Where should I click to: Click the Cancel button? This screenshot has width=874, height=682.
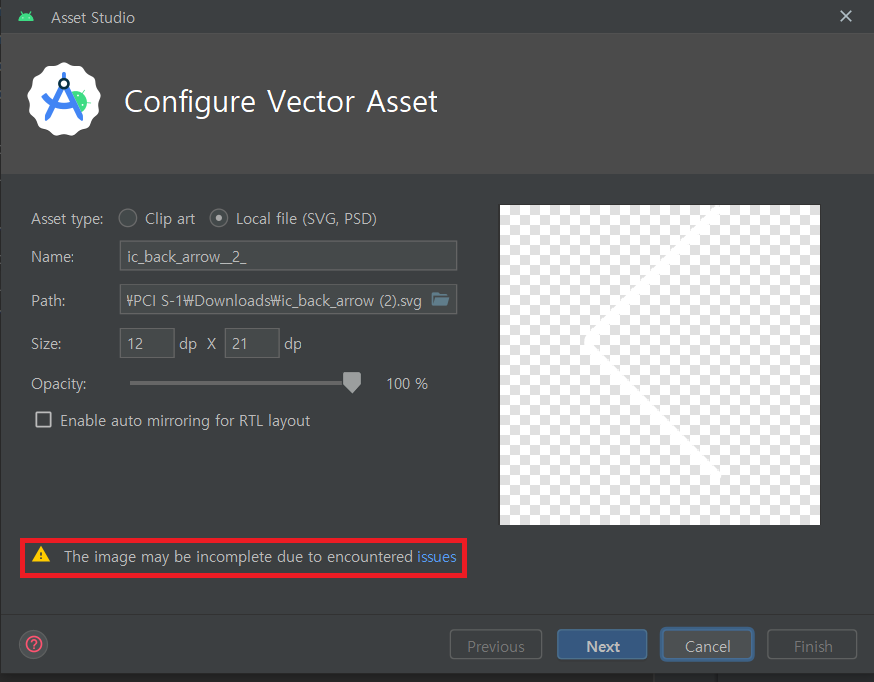click(707, 645)
